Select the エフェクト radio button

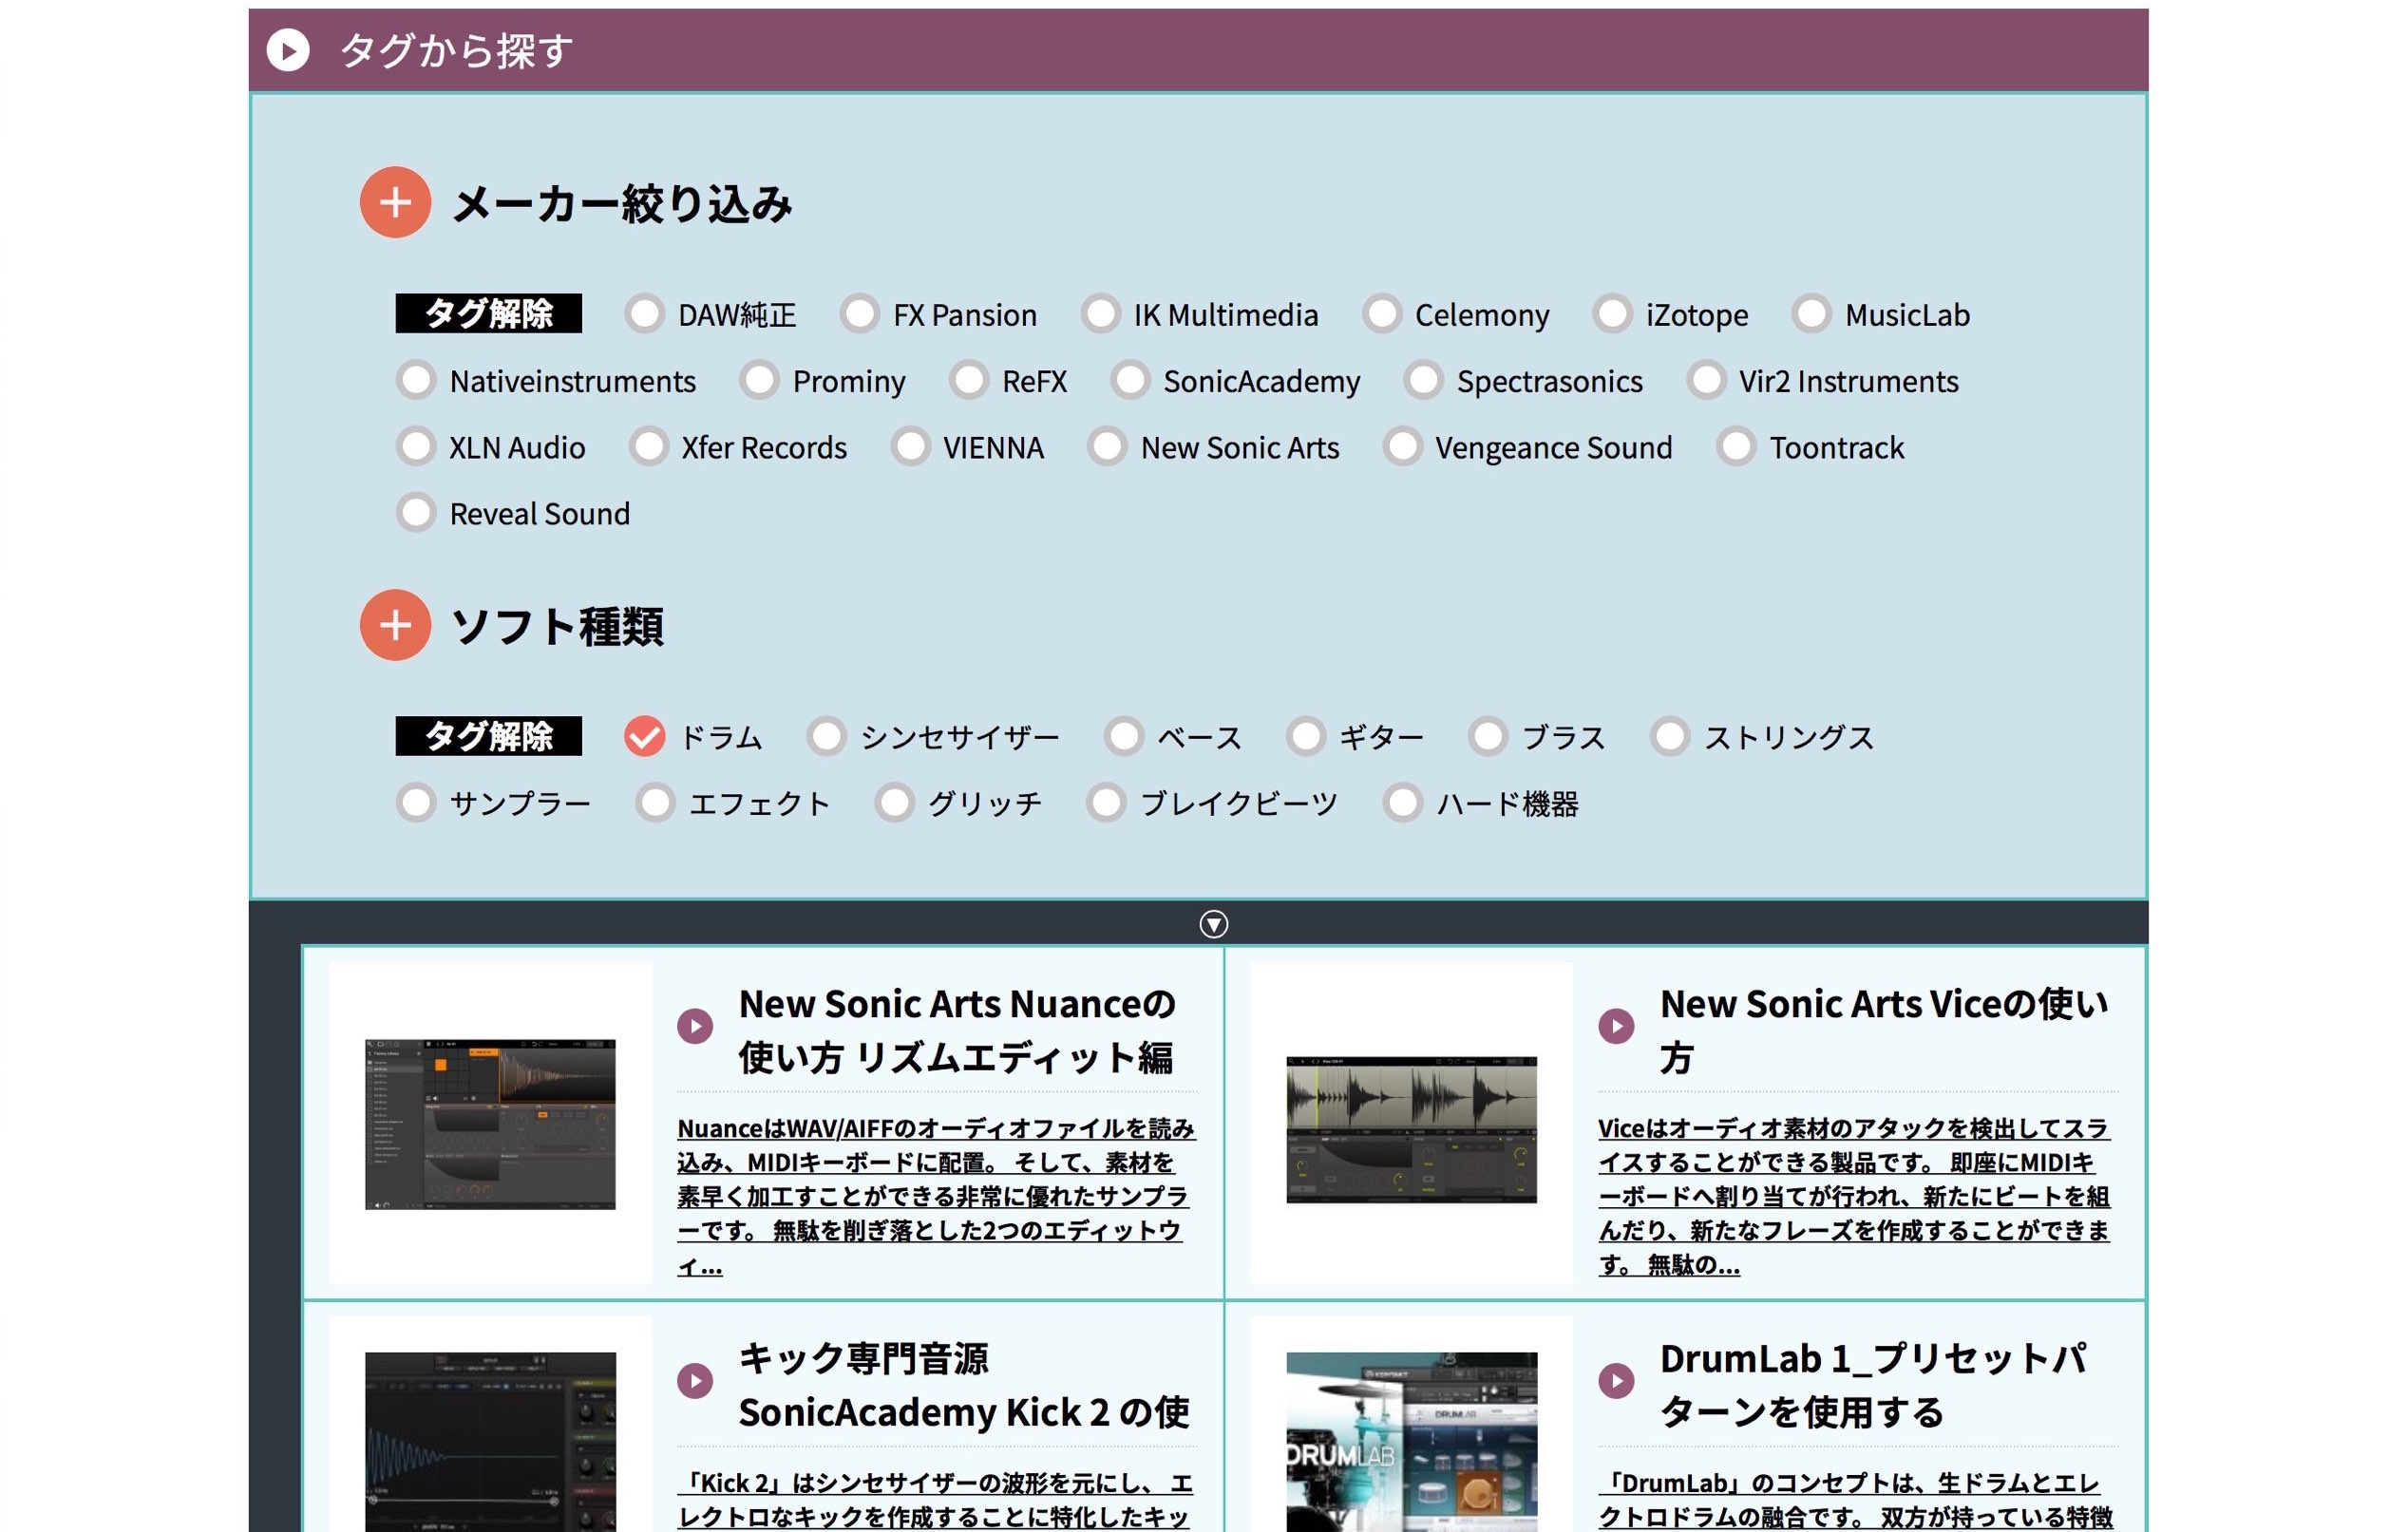(x=655, y=802)
